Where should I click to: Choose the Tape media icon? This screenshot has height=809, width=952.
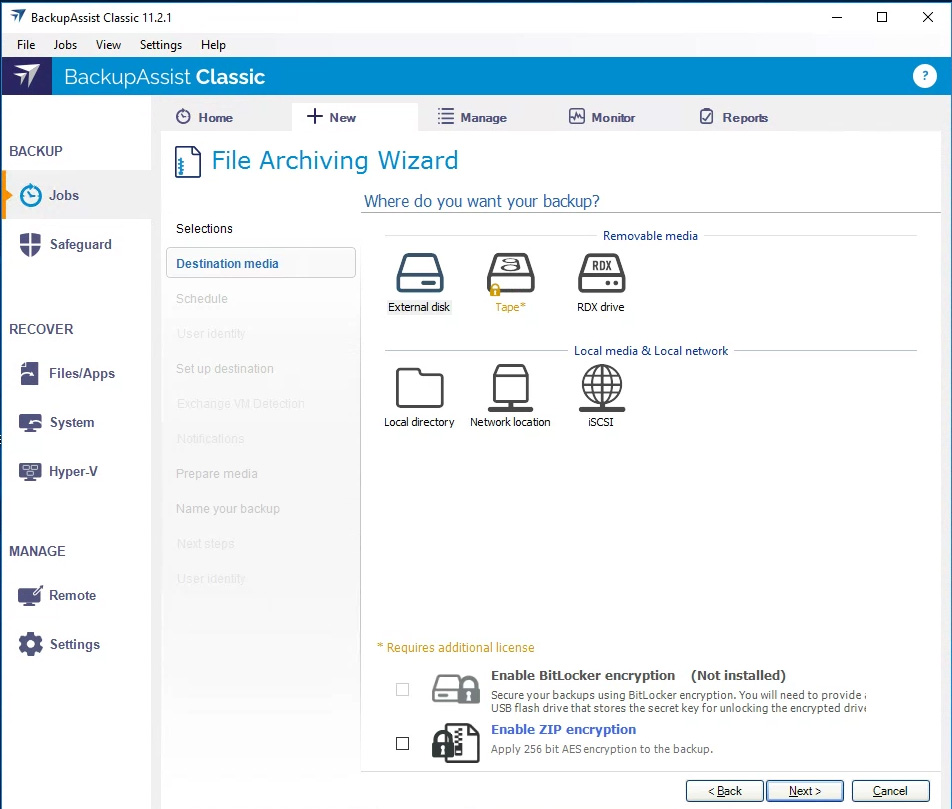coord(510,273)
